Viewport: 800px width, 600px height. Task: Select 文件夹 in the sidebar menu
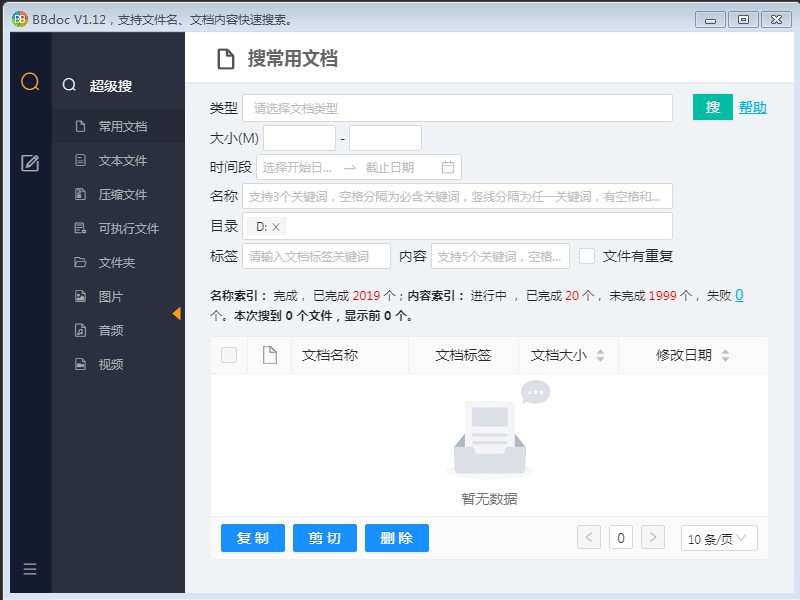pos(118,262)
